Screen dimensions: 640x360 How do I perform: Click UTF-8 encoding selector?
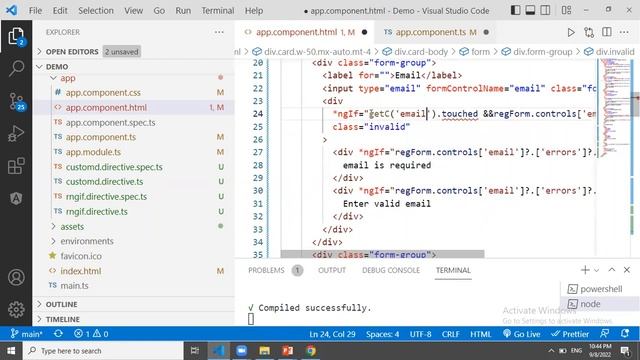[x=420, y=334]
